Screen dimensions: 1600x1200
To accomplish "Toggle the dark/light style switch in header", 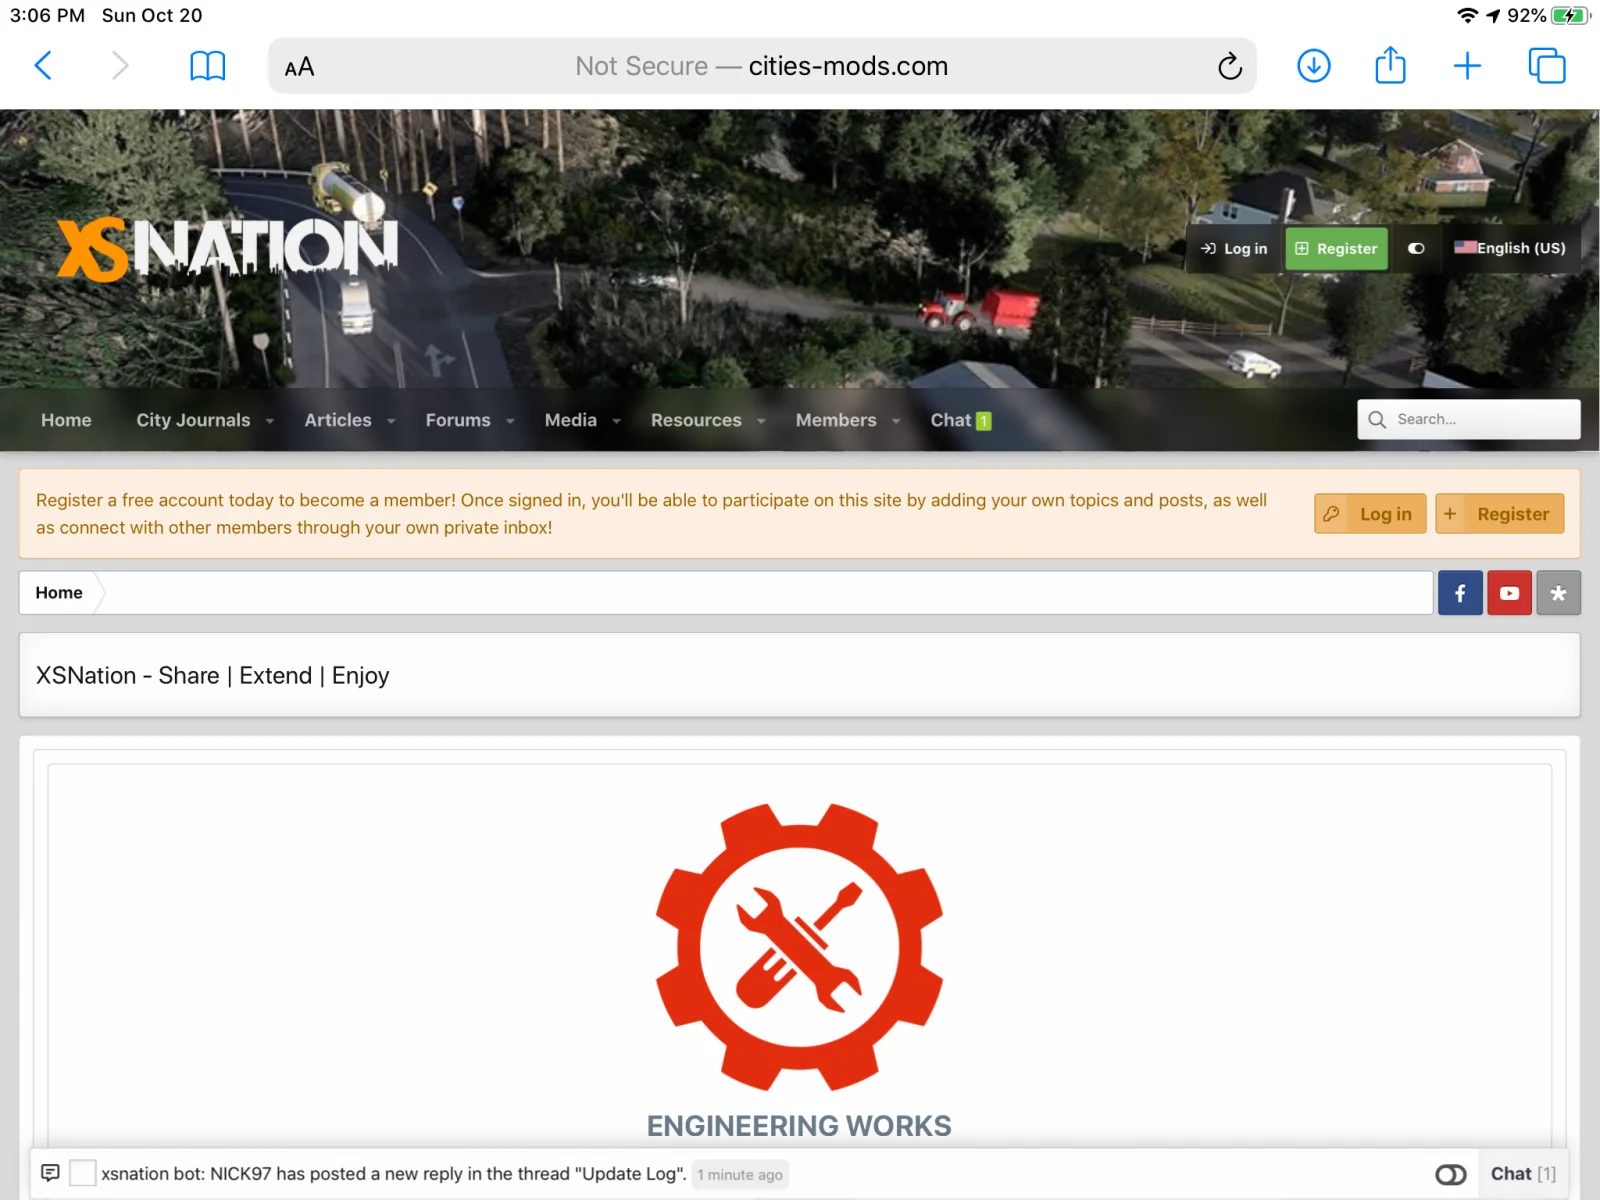I will coord(1416,248).
